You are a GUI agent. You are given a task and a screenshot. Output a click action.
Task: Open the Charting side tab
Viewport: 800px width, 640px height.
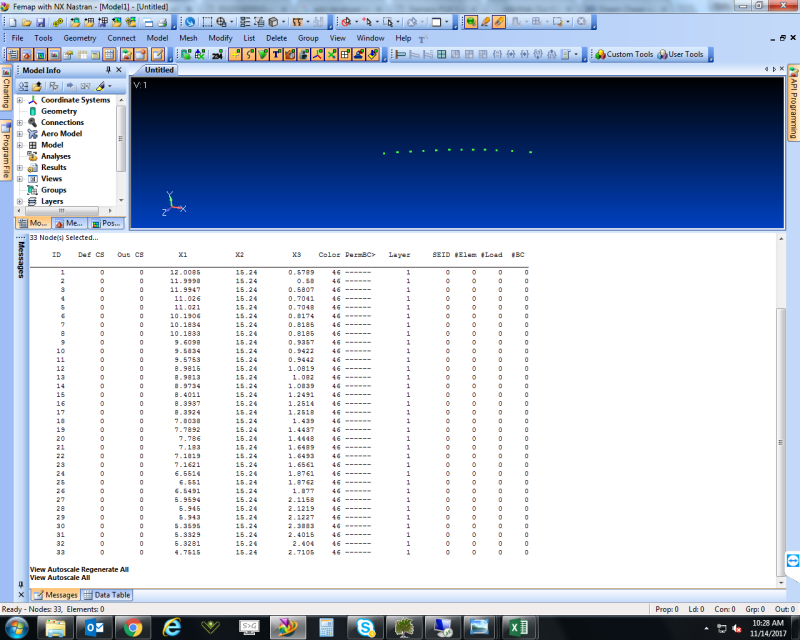pos(6,88)
